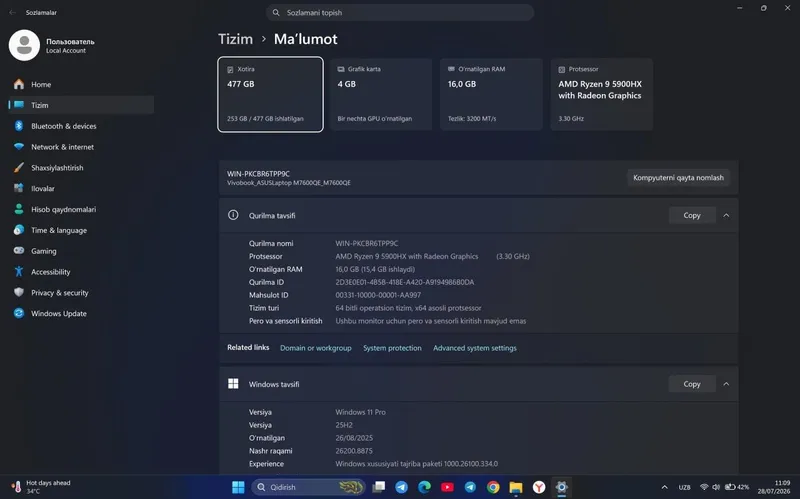This screenshot has height=499, width=800.
Task: Click the Settings gear taskbar icon
Action: [562, 487]
